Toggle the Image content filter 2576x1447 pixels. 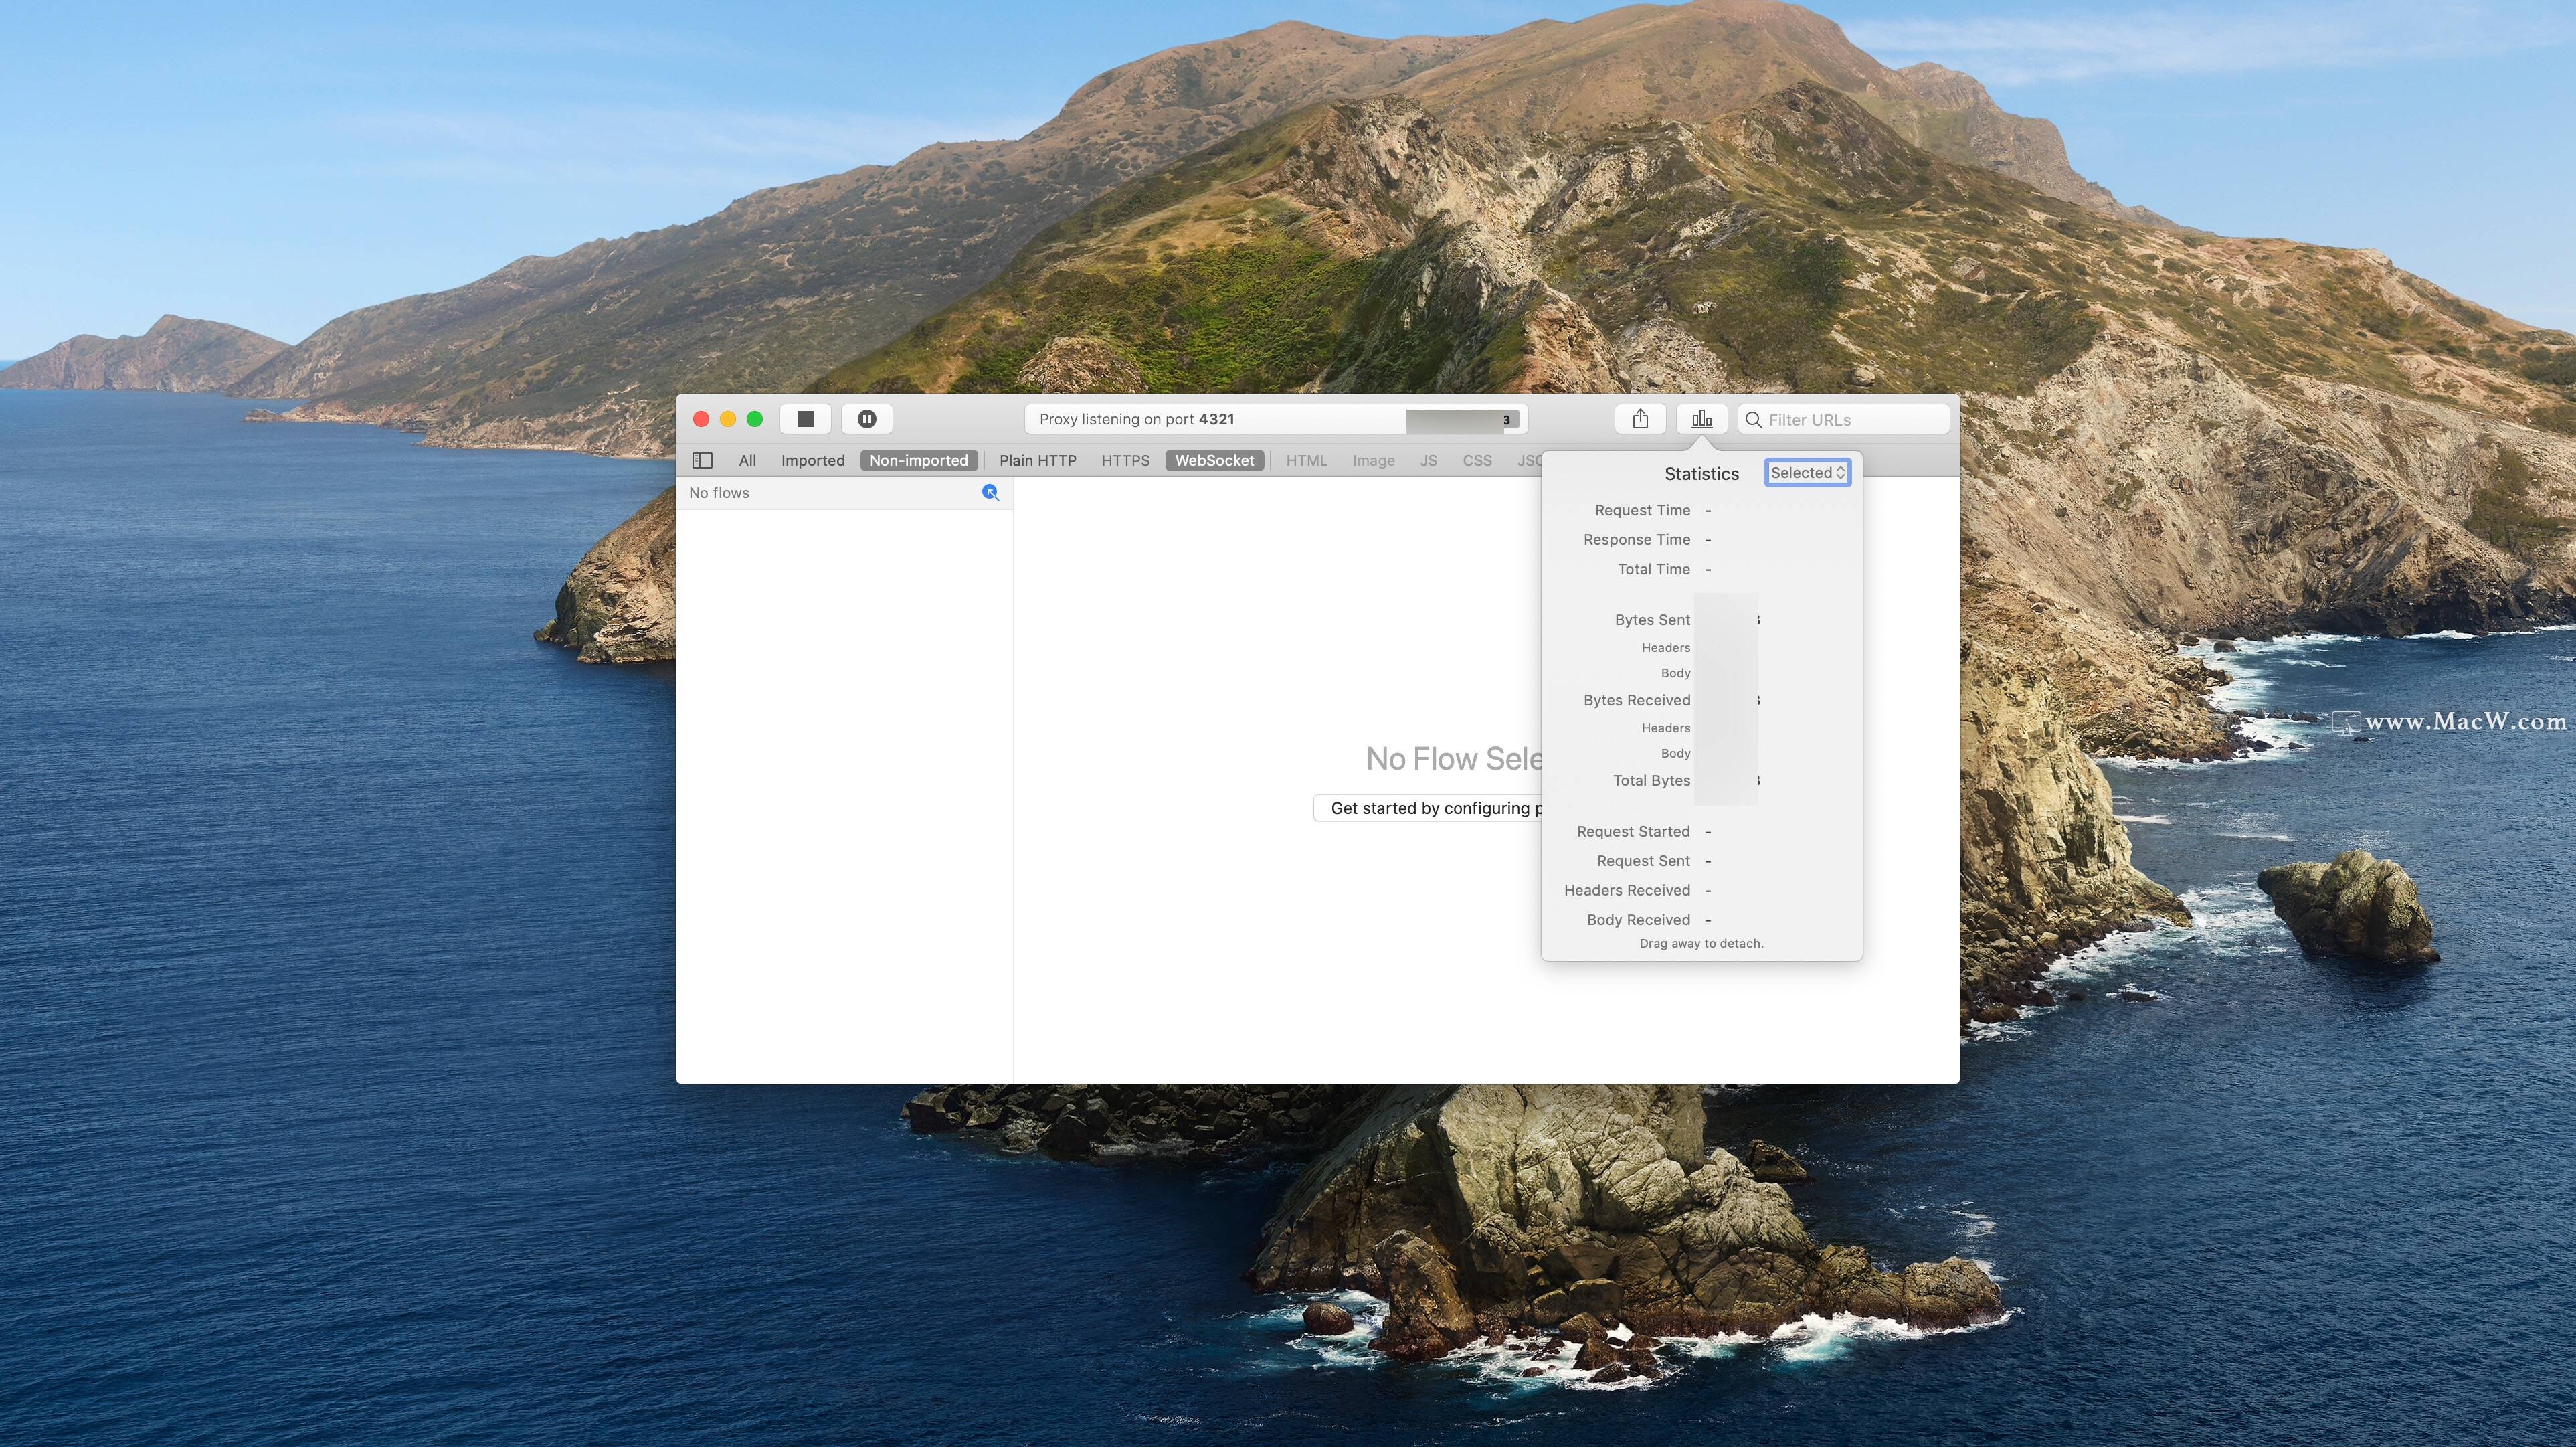tap(1373, 460)
